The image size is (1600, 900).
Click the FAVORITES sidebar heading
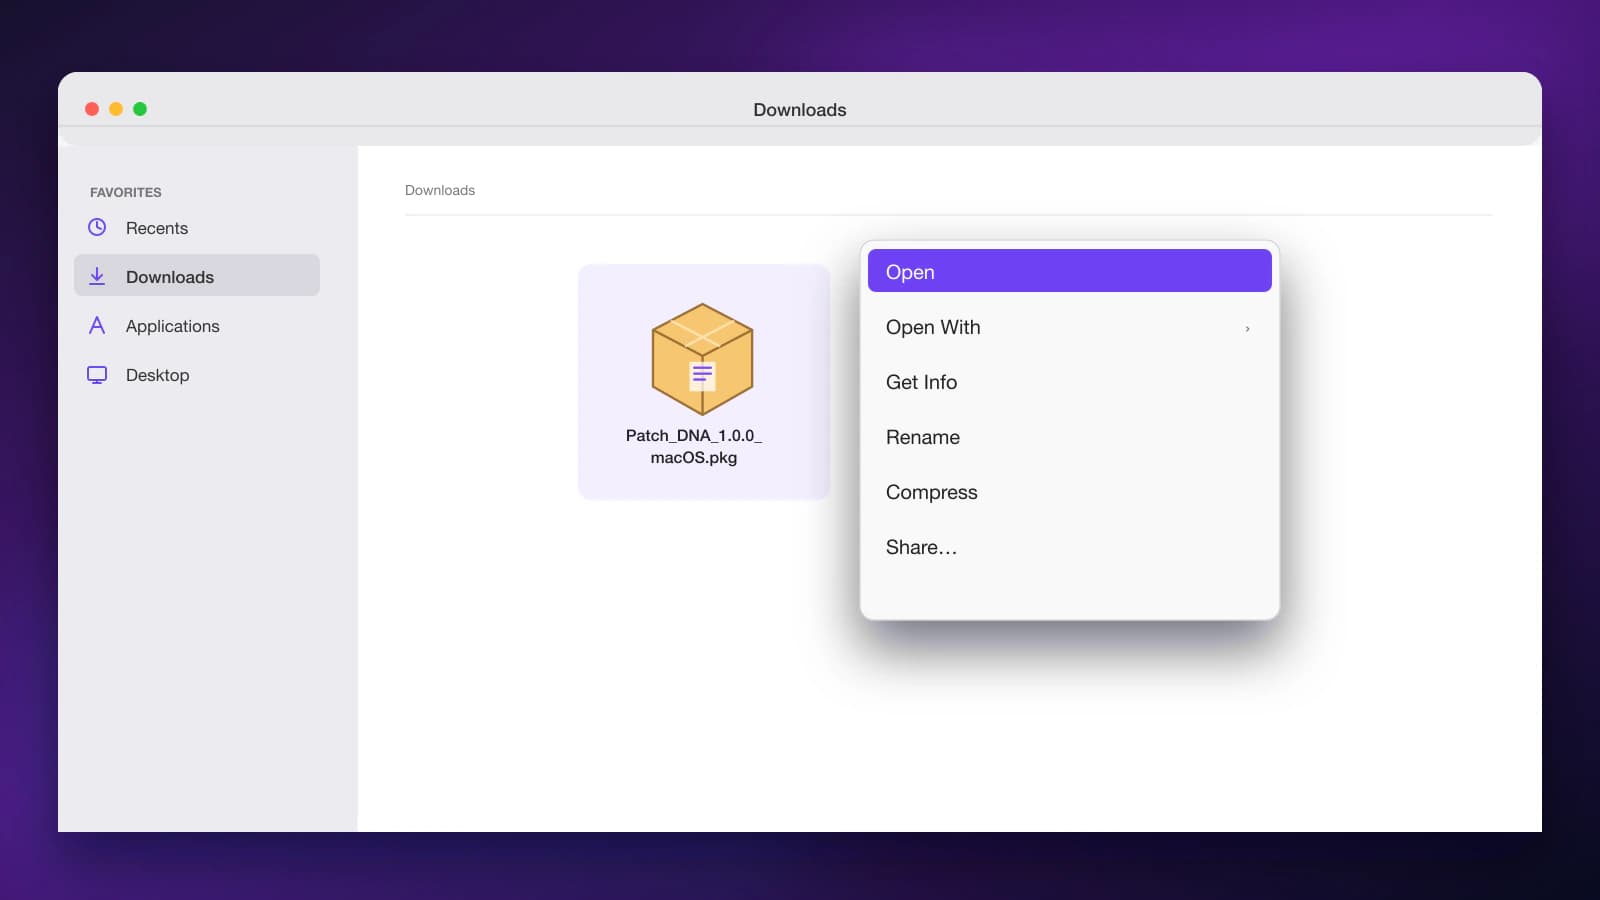coord(126,192)
